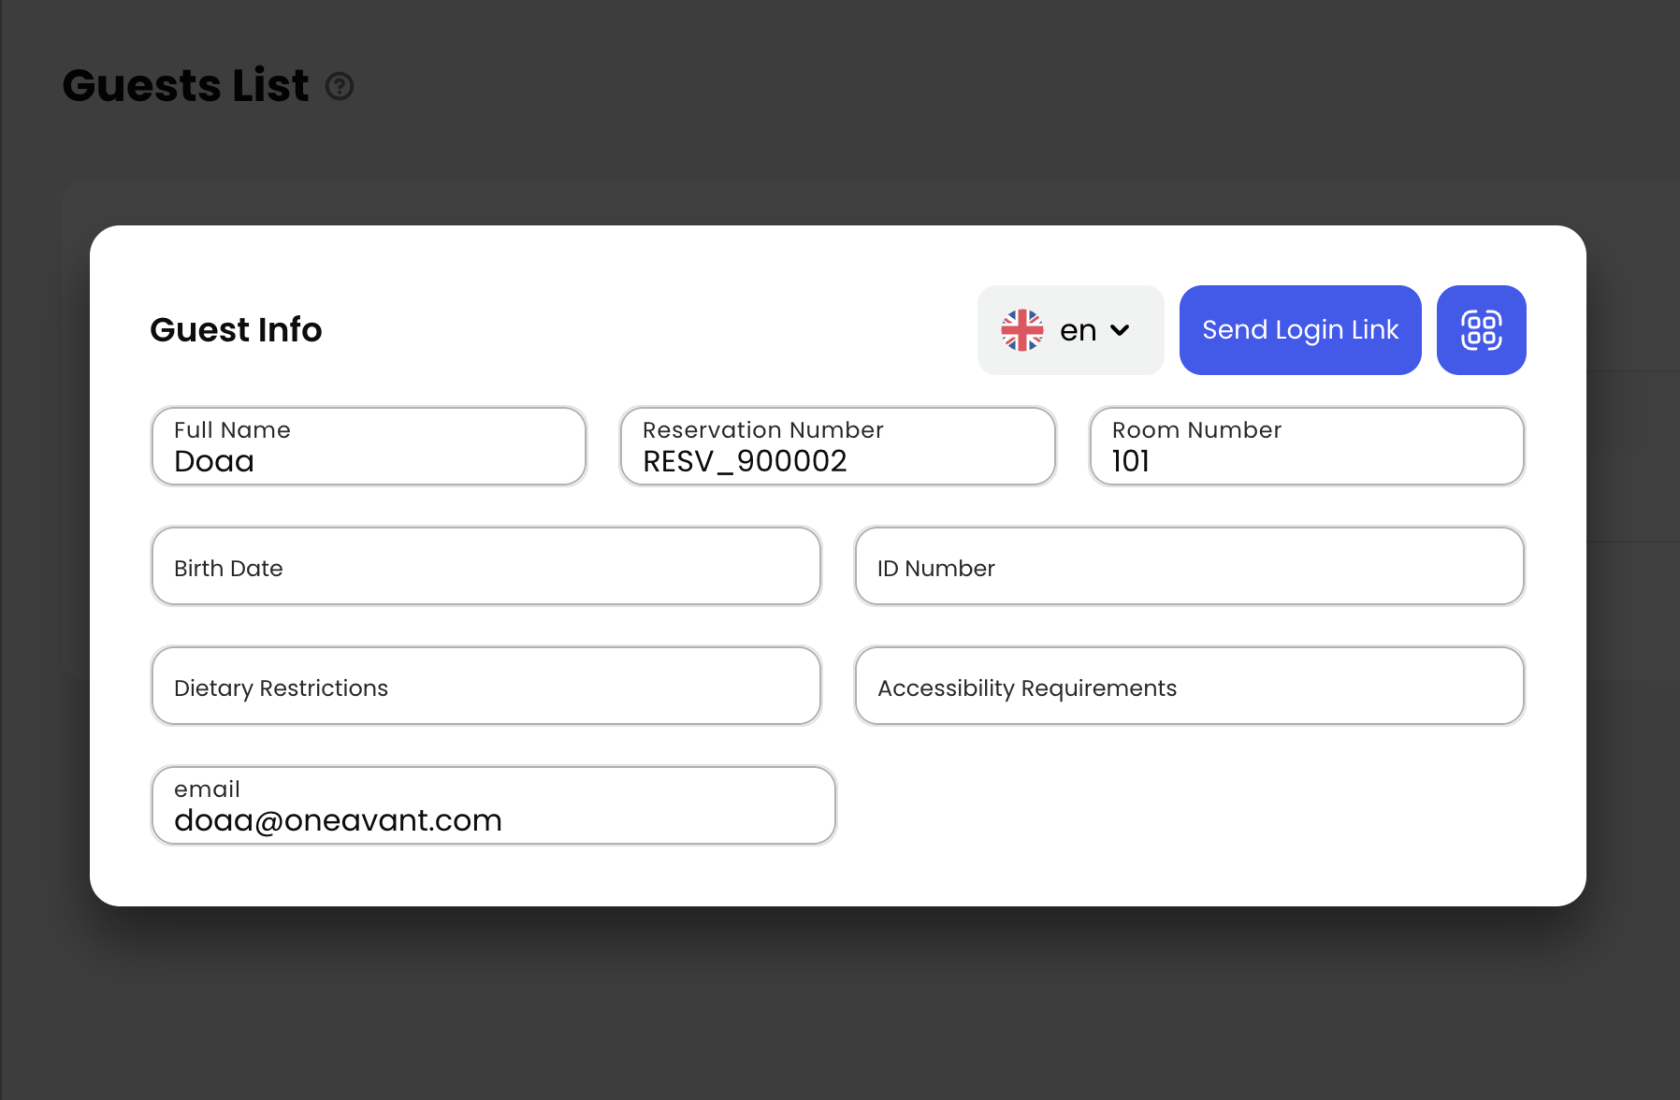Click the Guest Info dialog heading
This screenshot has width=1680, height=1100.
coord(236,330)
